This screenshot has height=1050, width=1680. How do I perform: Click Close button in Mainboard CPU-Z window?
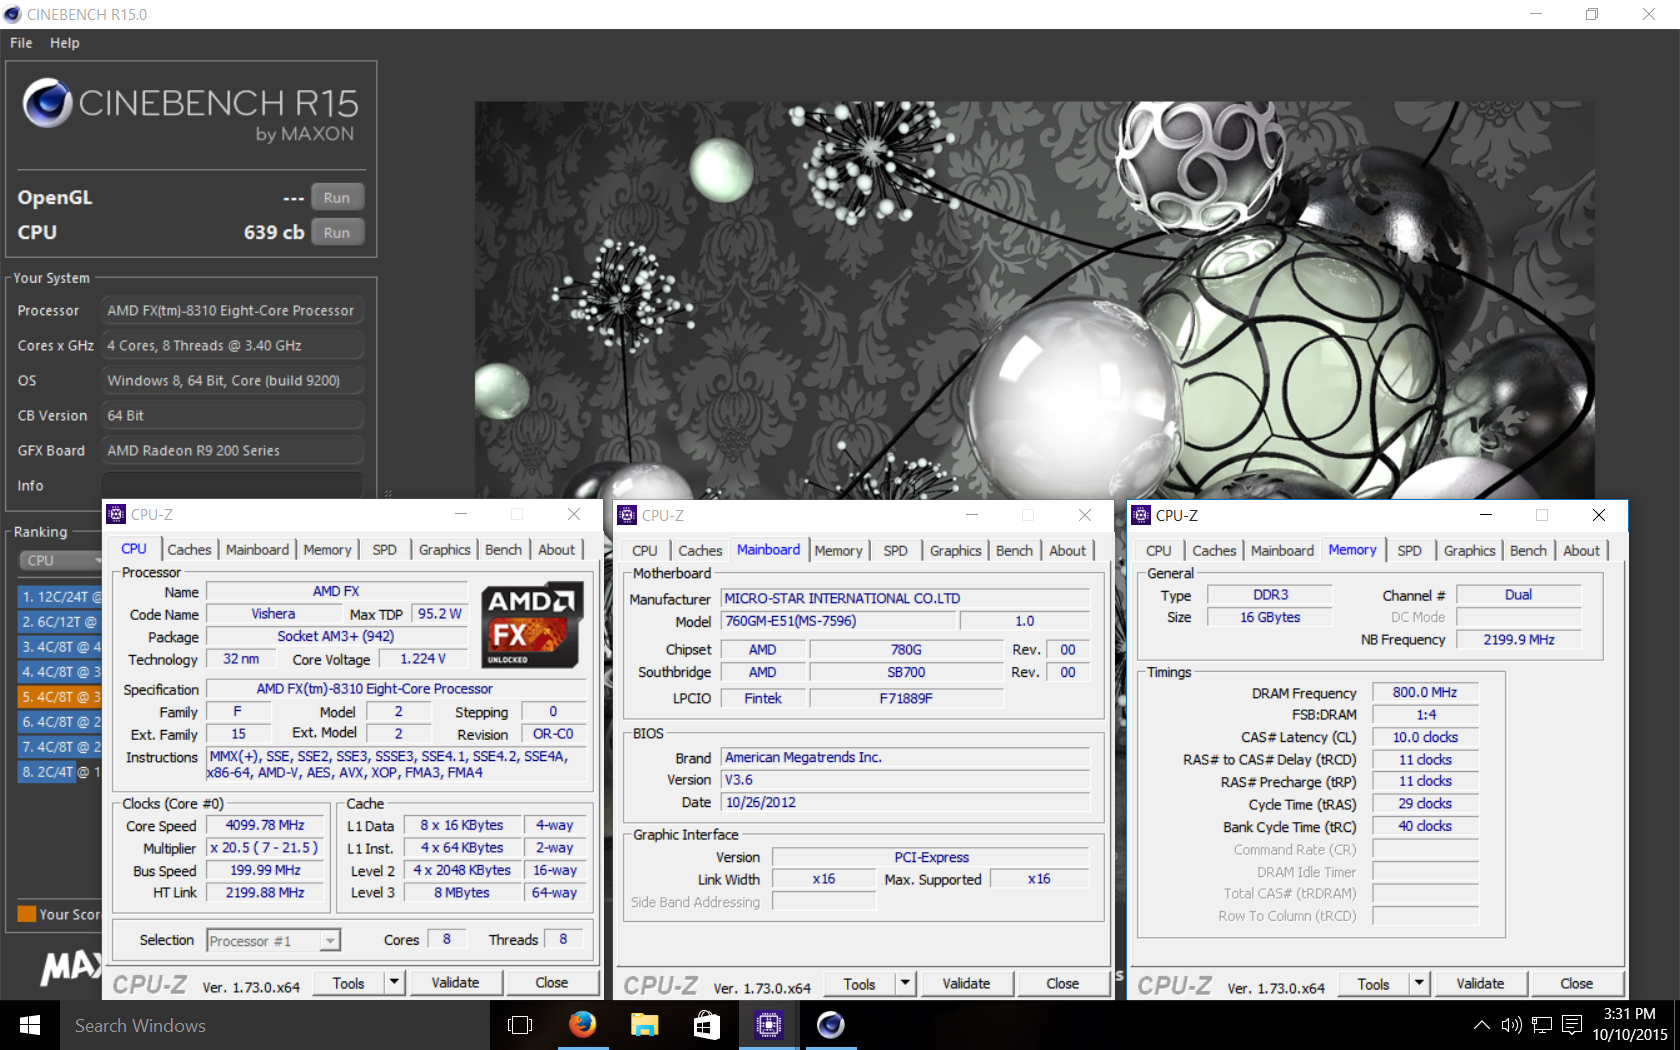coord(1062,984)
